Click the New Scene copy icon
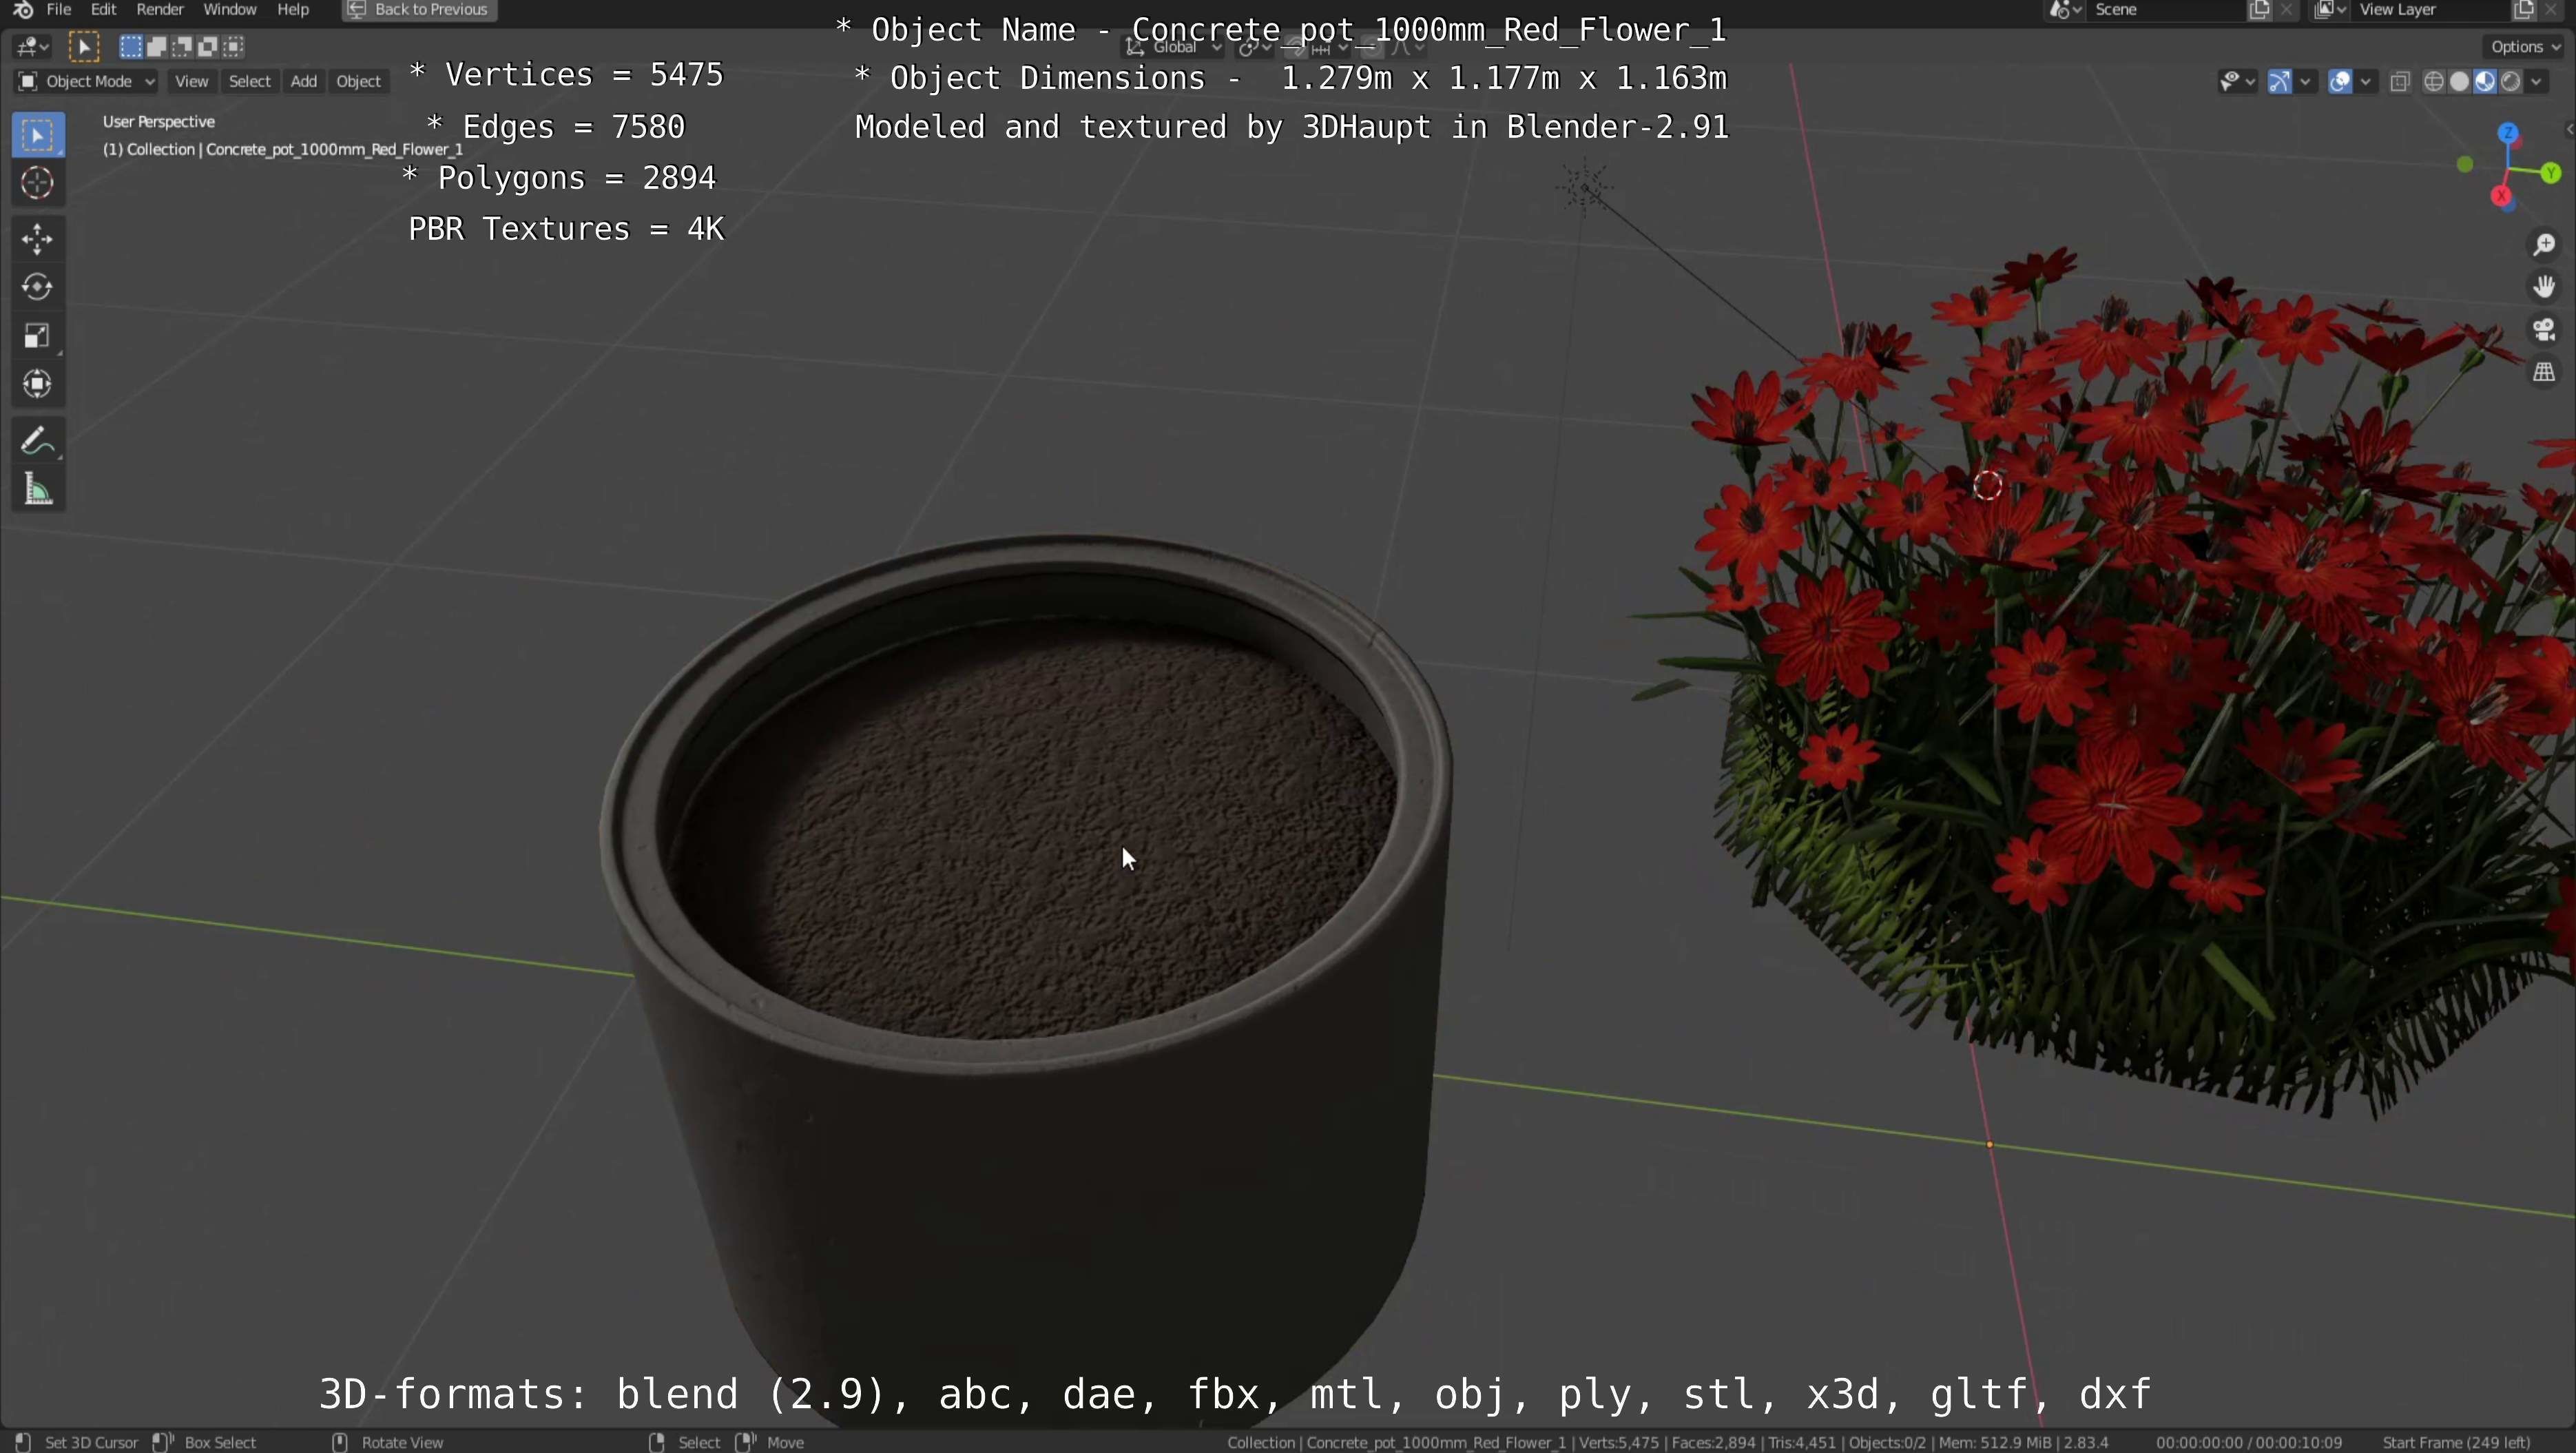2576x1453 pixels. (2259, 10)
